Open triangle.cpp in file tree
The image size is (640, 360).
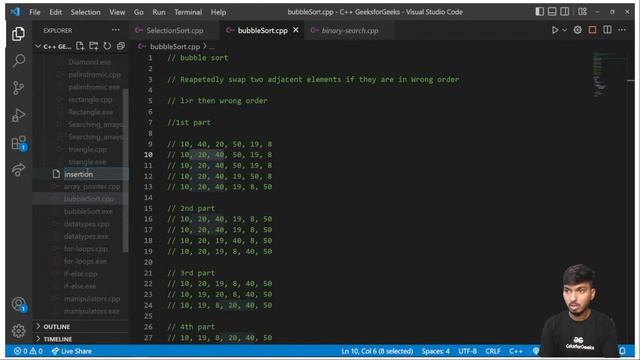coord(87,149)
